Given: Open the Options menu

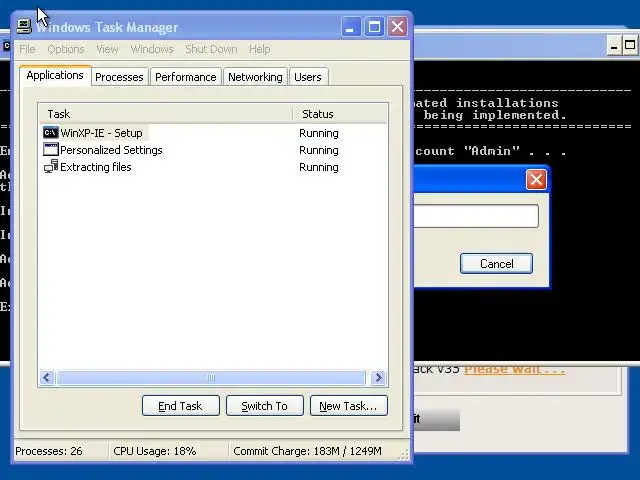Looking at the screenshot, I should [x=66, y=49].
